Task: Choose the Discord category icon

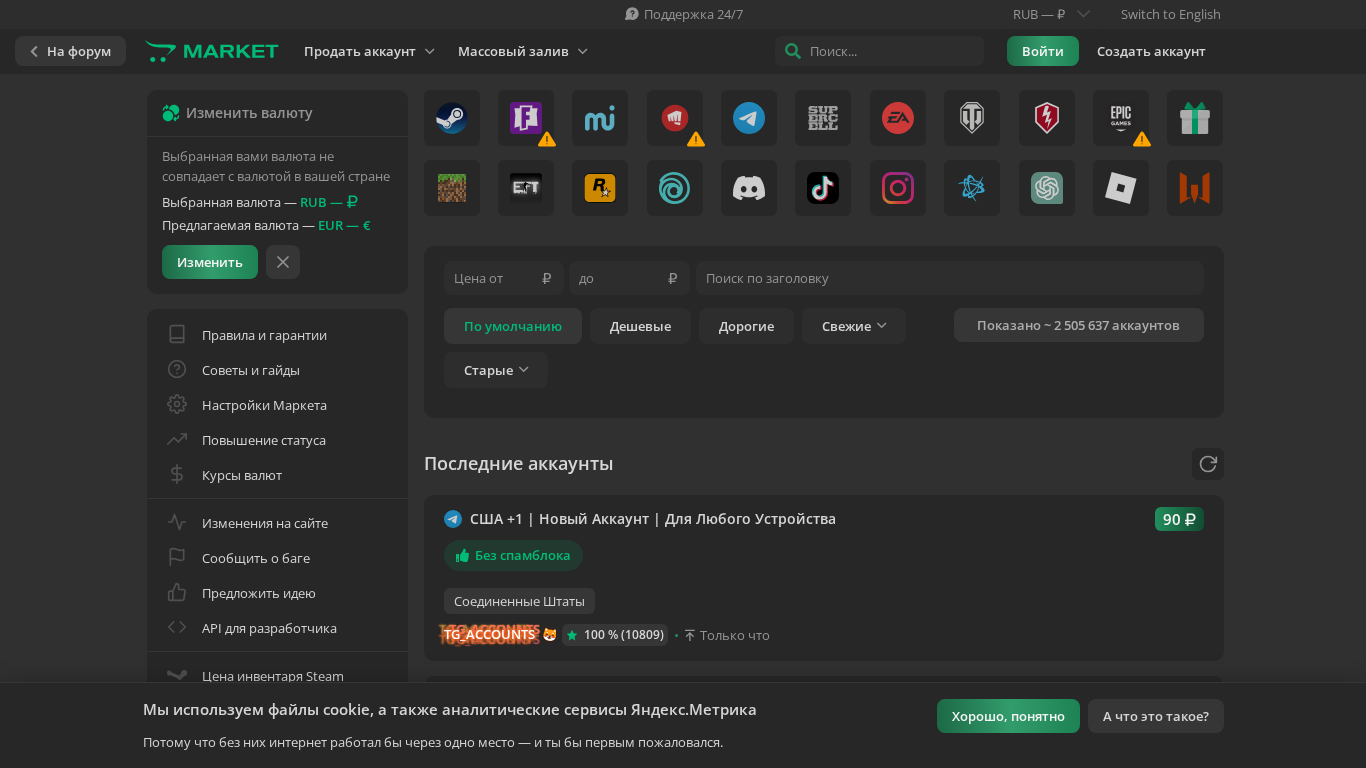Action: (748, 188)
